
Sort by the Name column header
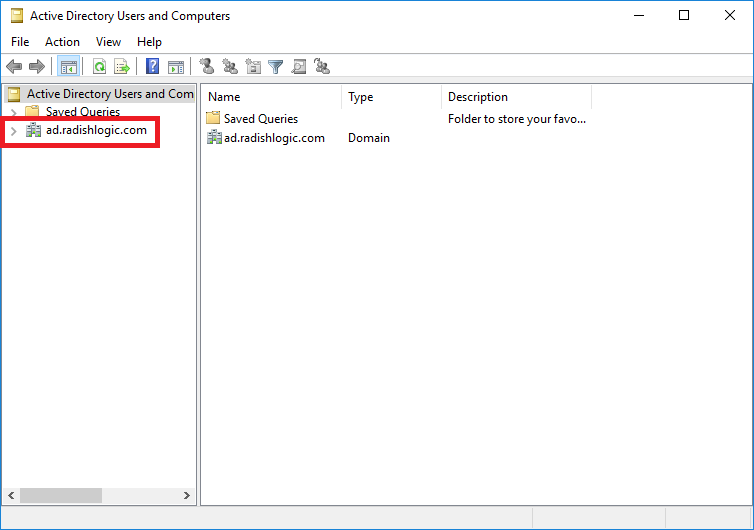click(272, 97)
